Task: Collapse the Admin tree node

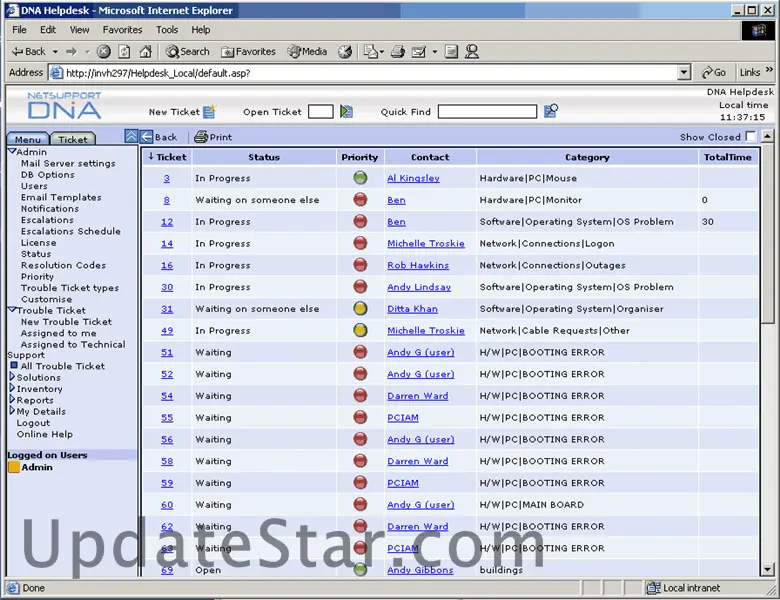Action: (12, 151)
